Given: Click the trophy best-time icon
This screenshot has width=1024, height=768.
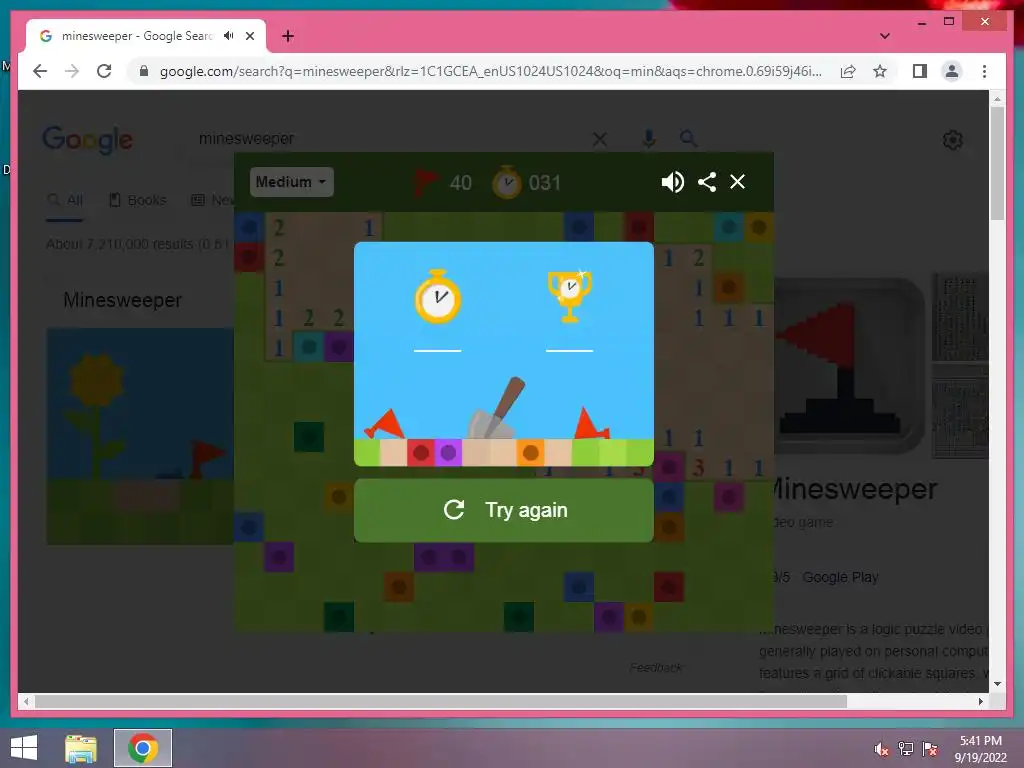Looking at the screenshot, I should pos(569,296).
